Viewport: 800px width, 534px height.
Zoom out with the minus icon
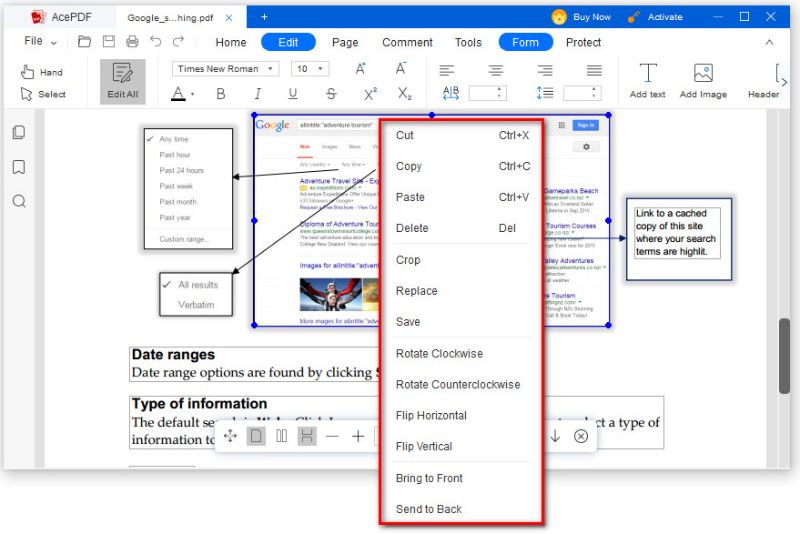(x=332, y=436)
